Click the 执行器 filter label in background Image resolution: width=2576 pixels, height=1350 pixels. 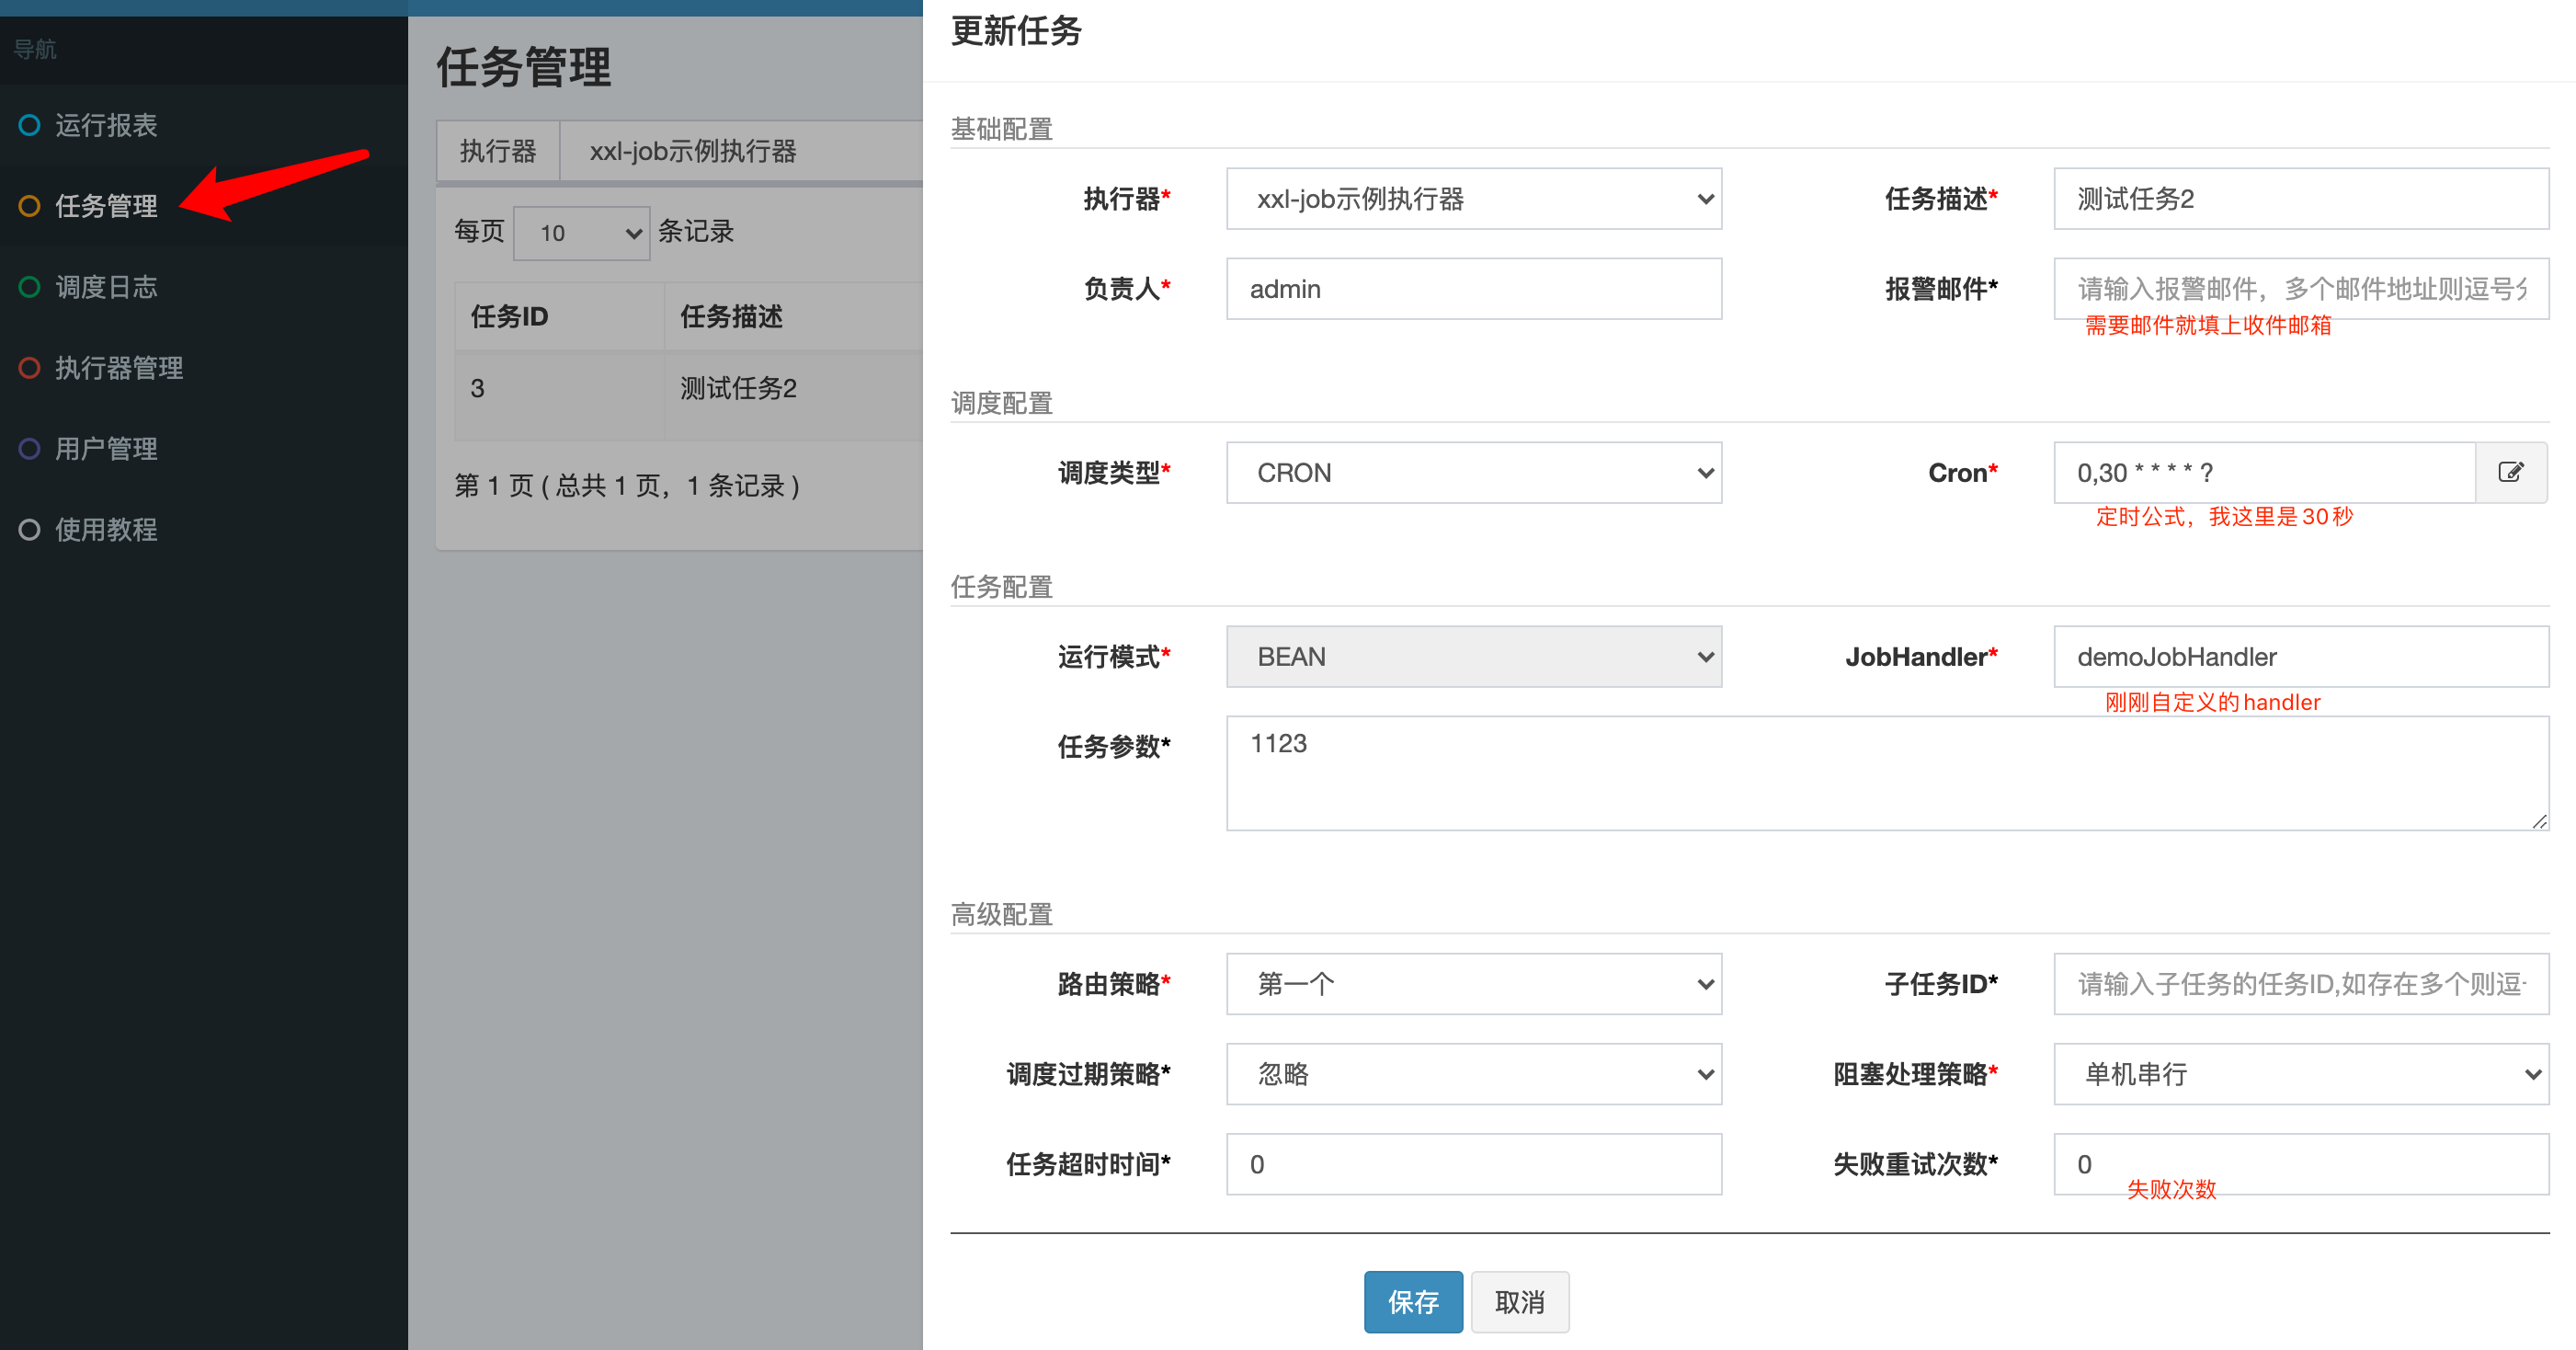click(x=498, y=151)
